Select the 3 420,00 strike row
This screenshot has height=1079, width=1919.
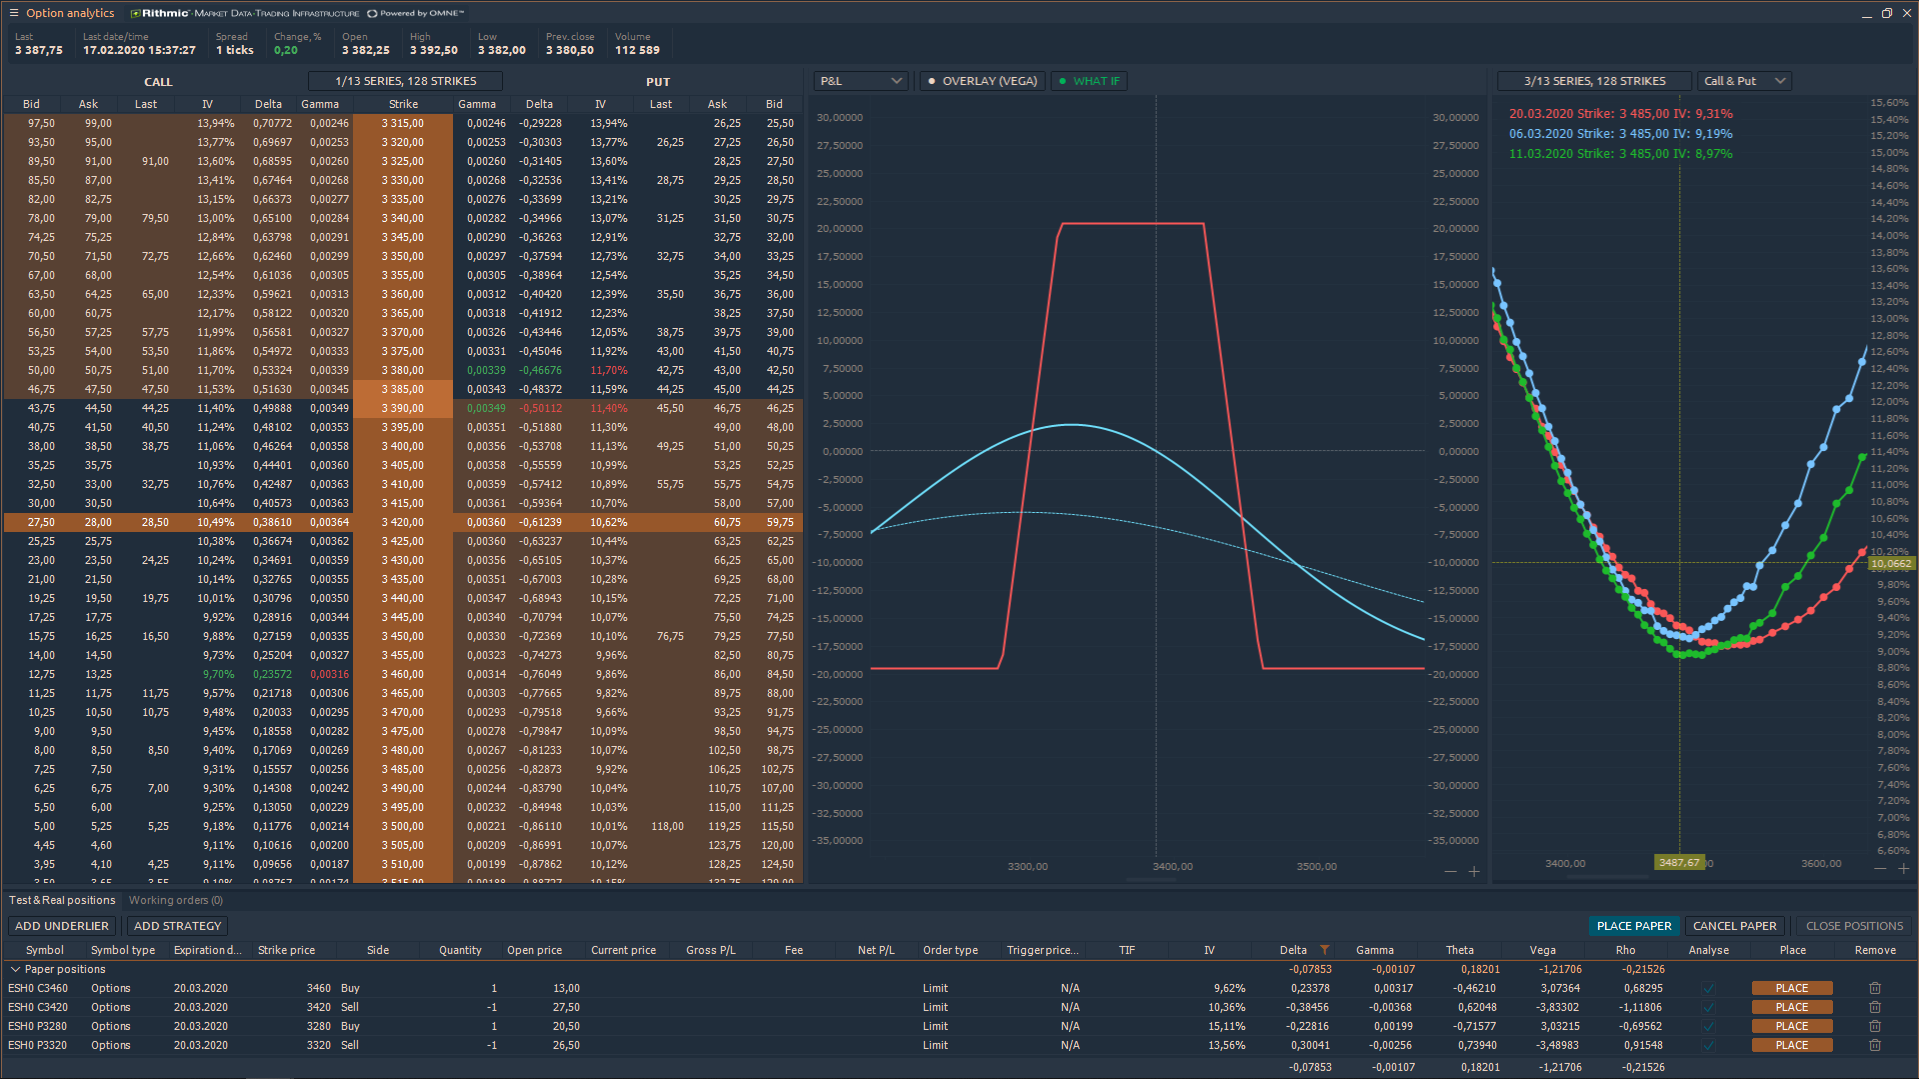click(402, 522)
